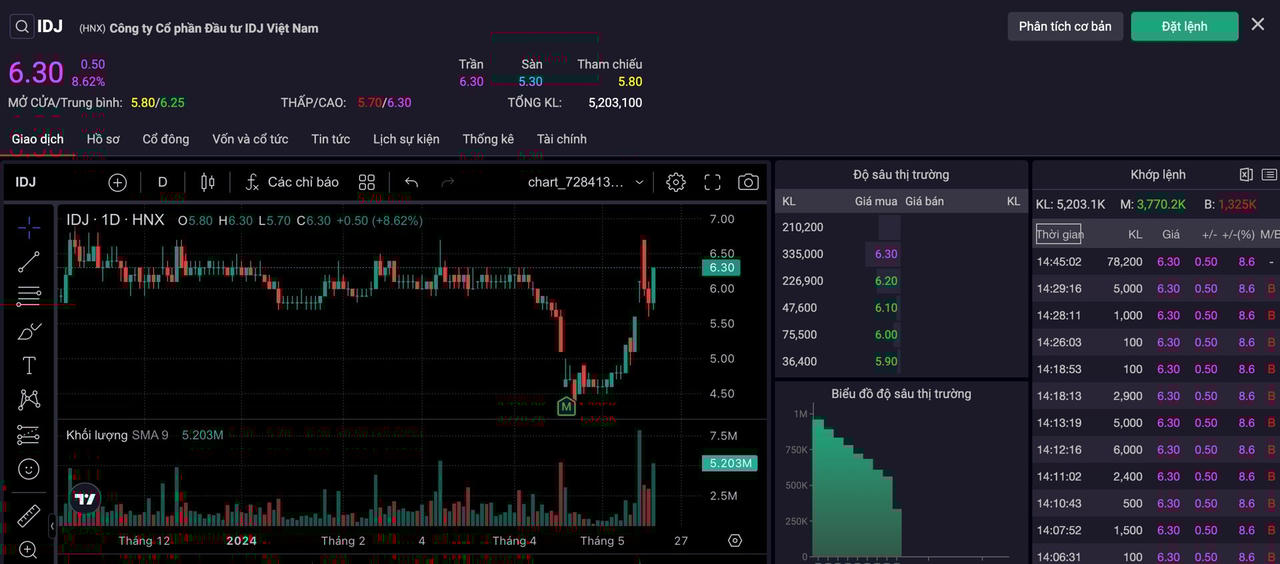Viewport: 1280px width, 564px height.
Task: Click the IDJ symbol search field
Action: pos(38,27)
